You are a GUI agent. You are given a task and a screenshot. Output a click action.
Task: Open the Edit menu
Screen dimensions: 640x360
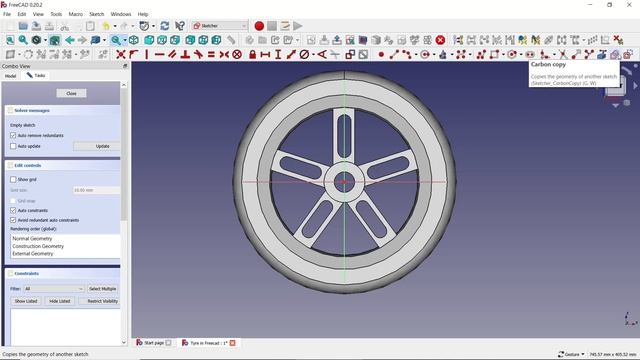click(x=22, y=14)
